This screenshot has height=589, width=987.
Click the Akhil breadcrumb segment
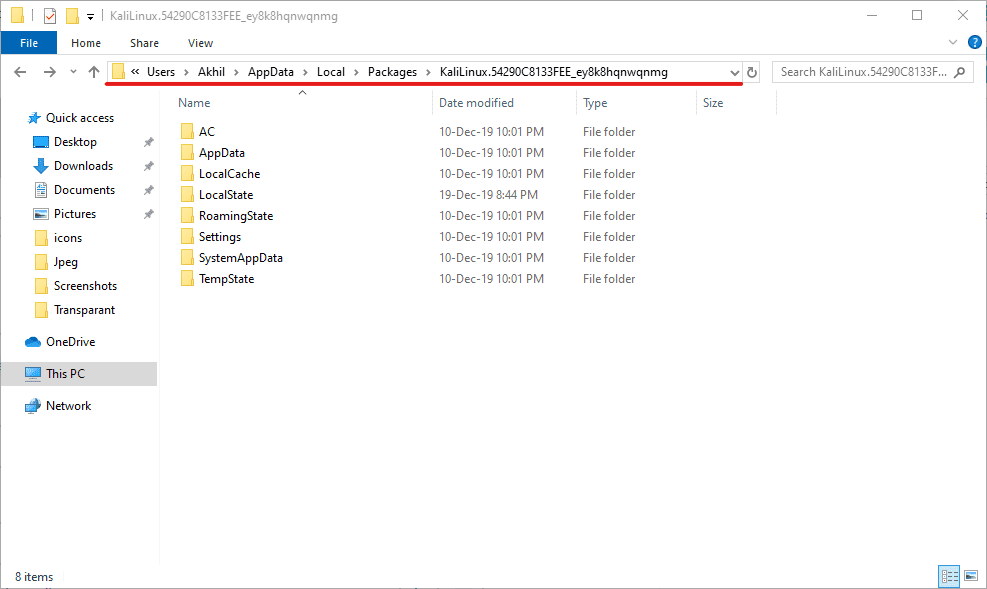tap(212, 72)
